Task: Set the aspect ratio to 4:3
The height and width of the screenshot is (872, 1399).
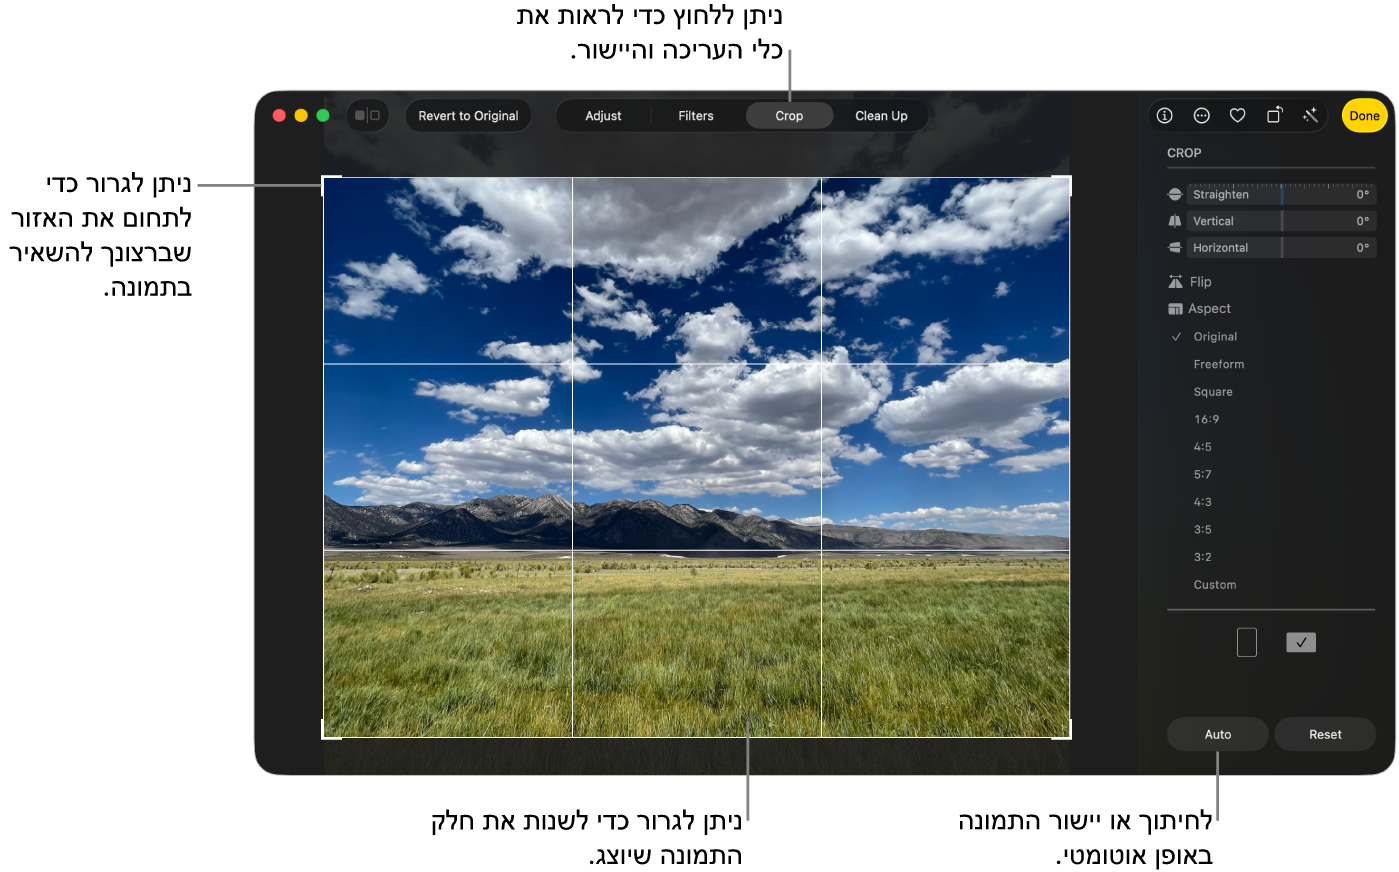Action: point(1202,502)
